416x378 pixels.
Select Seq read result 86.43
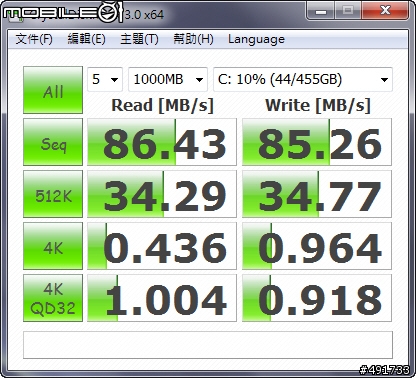pyautogui.click(x=162, y=142)
